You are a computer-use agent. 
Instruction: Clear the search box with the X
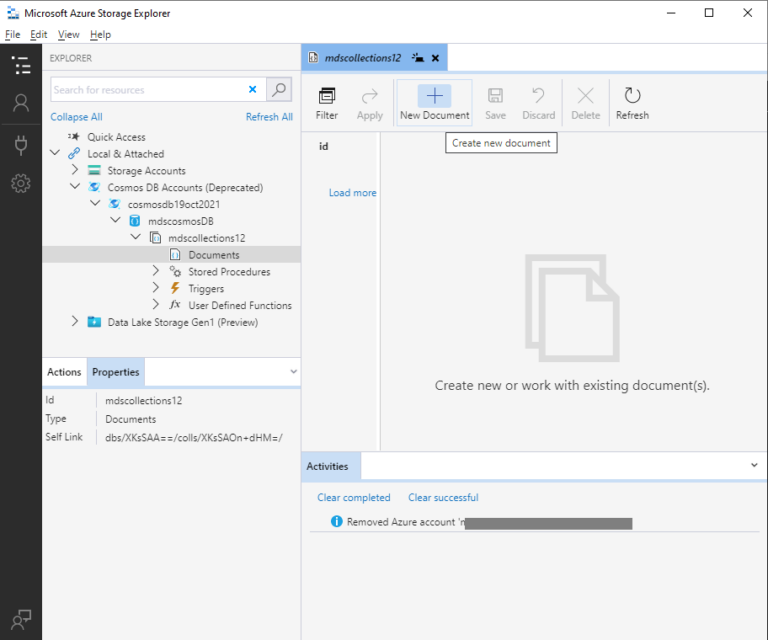(x=253, y=89)
